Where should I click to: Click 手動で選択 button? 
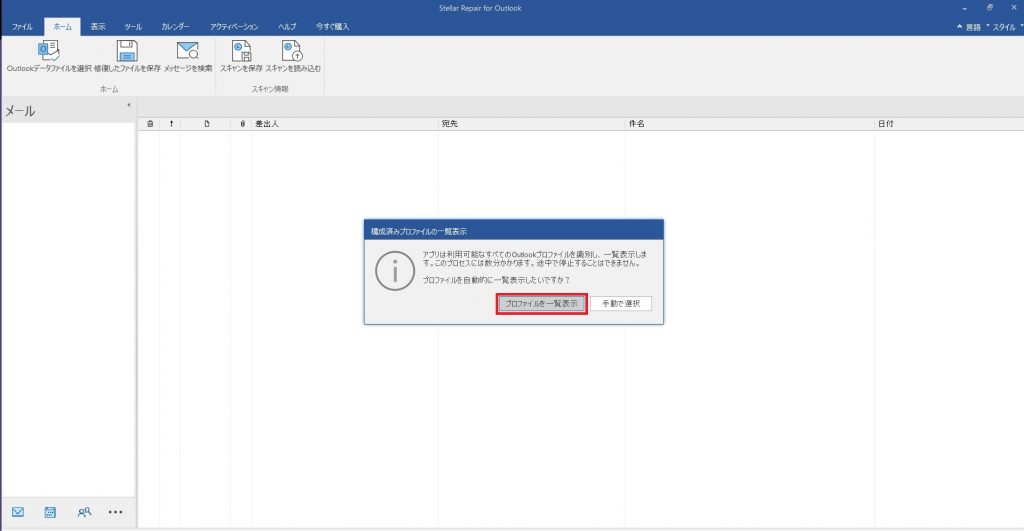[621, 304]
